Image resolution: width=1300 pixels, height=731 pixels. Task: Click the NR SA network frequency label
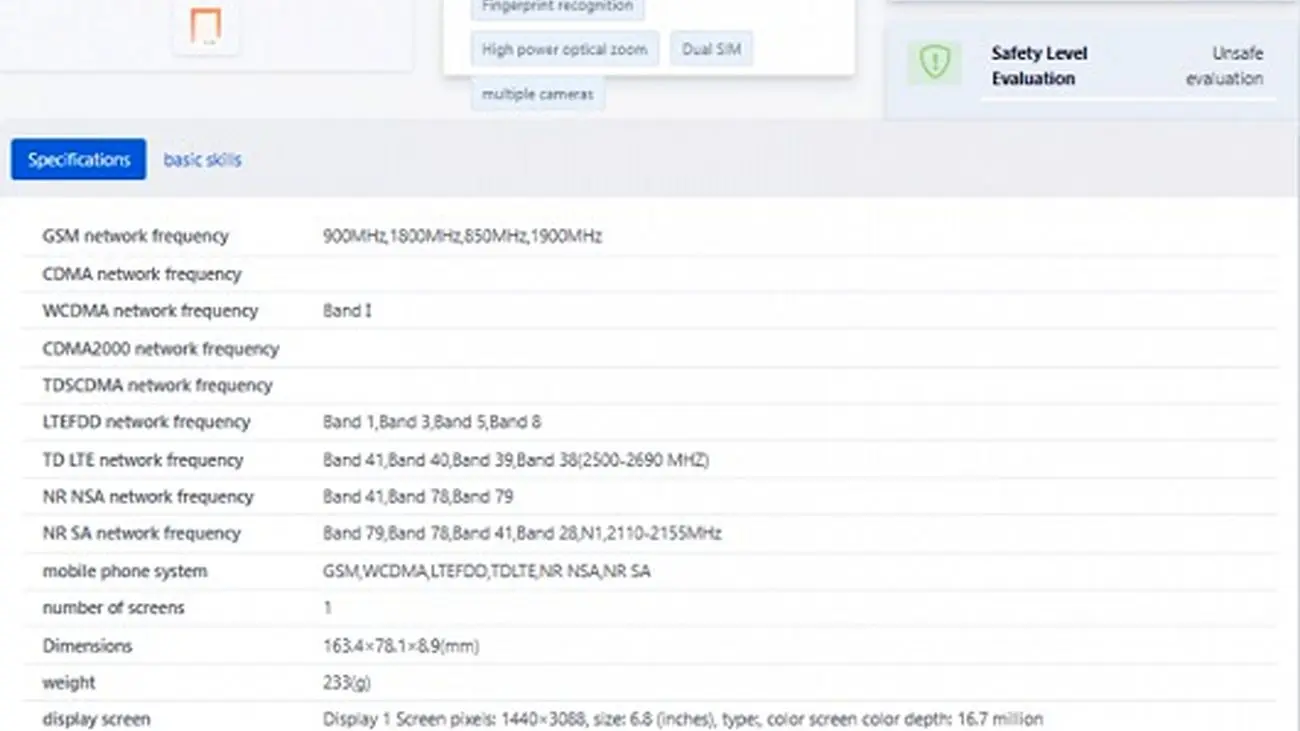pos(141,533)
